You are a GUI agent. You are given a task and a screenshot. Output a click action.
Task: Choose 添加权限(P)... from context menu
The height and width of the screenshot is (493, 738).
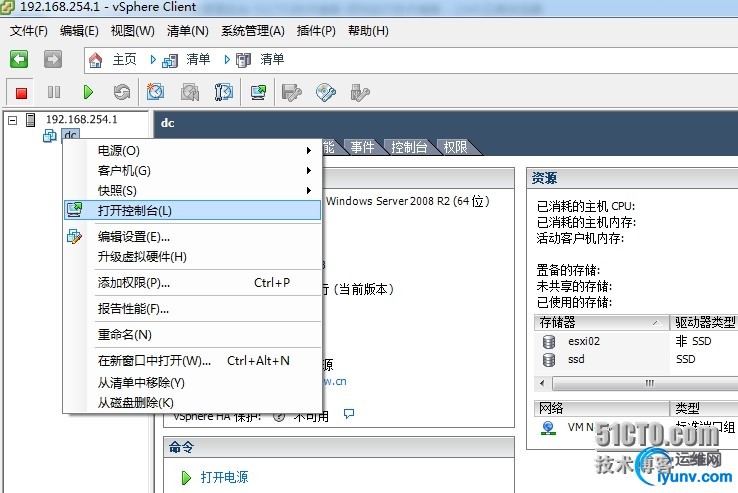[193, 283]
